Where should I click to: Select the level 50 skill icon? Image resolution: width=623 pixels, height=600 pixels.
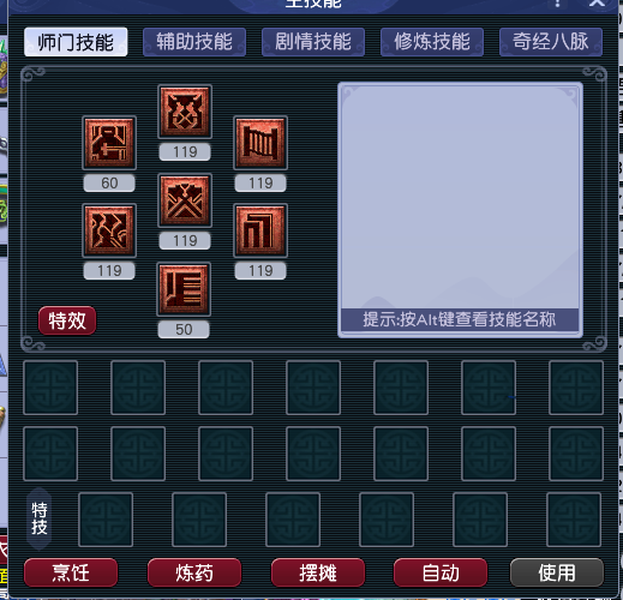coord(184,289)
